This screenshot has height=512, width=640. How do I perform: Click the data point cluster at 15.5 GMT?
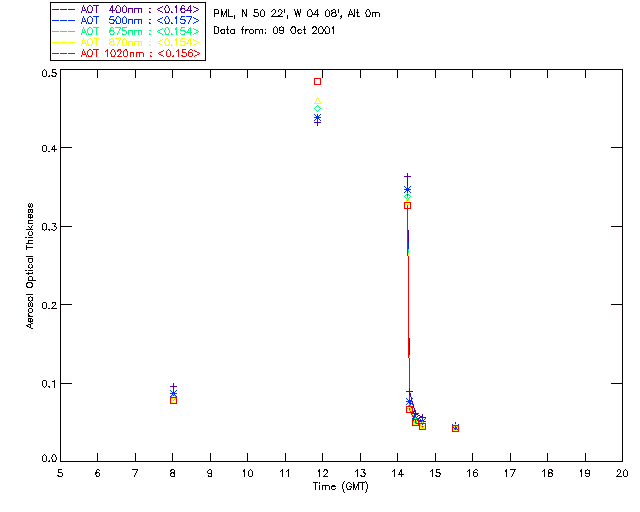[456, 427]
